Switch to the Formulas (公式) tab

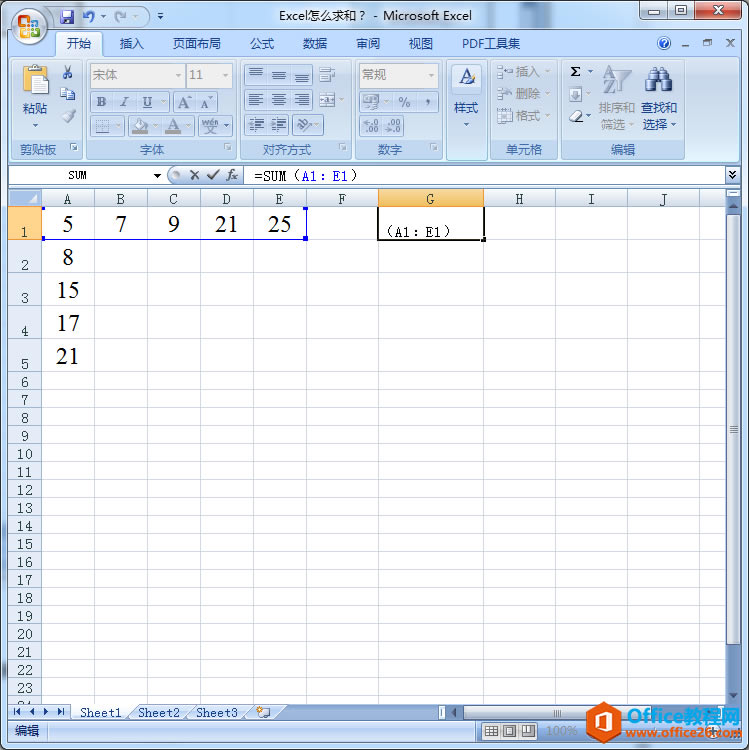coord(262,44)
